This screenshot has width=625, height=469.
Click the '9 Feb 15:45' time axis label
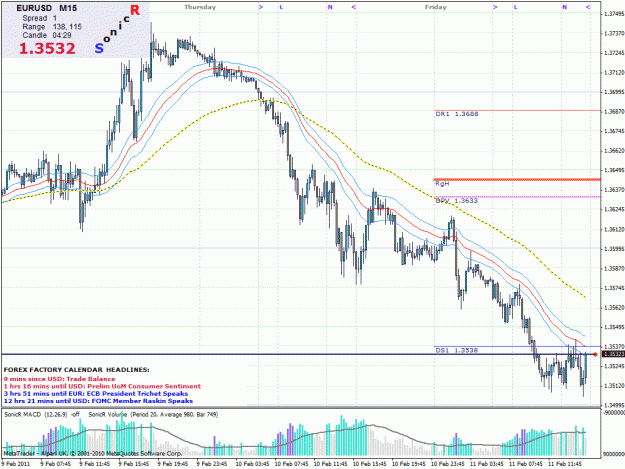134,464
